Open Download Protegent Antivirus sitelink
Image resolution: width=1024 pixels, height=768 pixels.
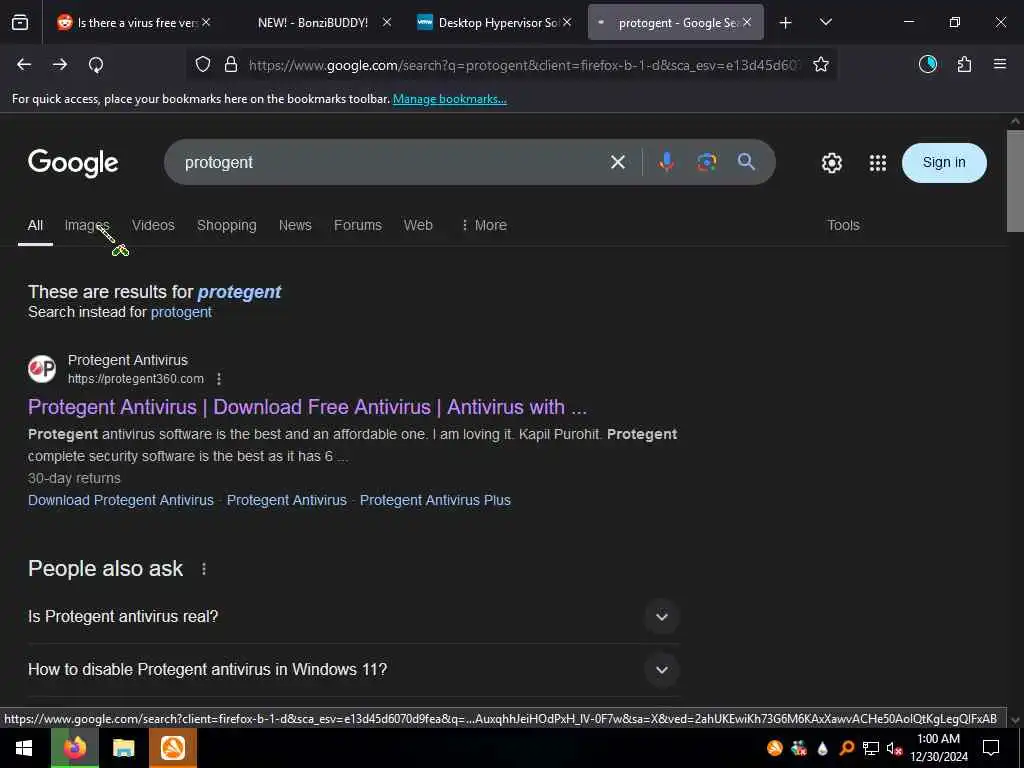(x=121, y=500)
